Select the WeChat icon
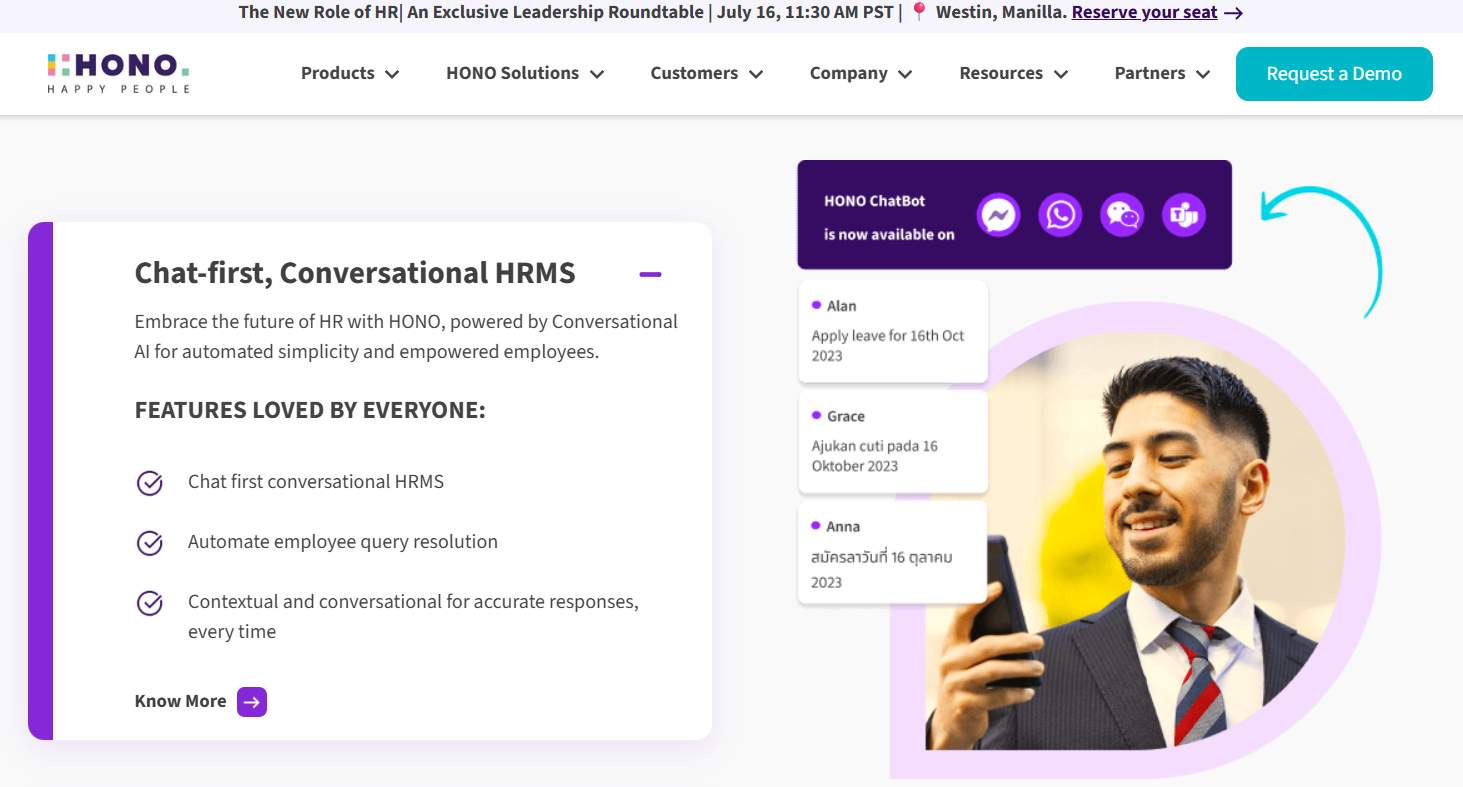Screen dimensions: 1463x787 click(1122, 215)
